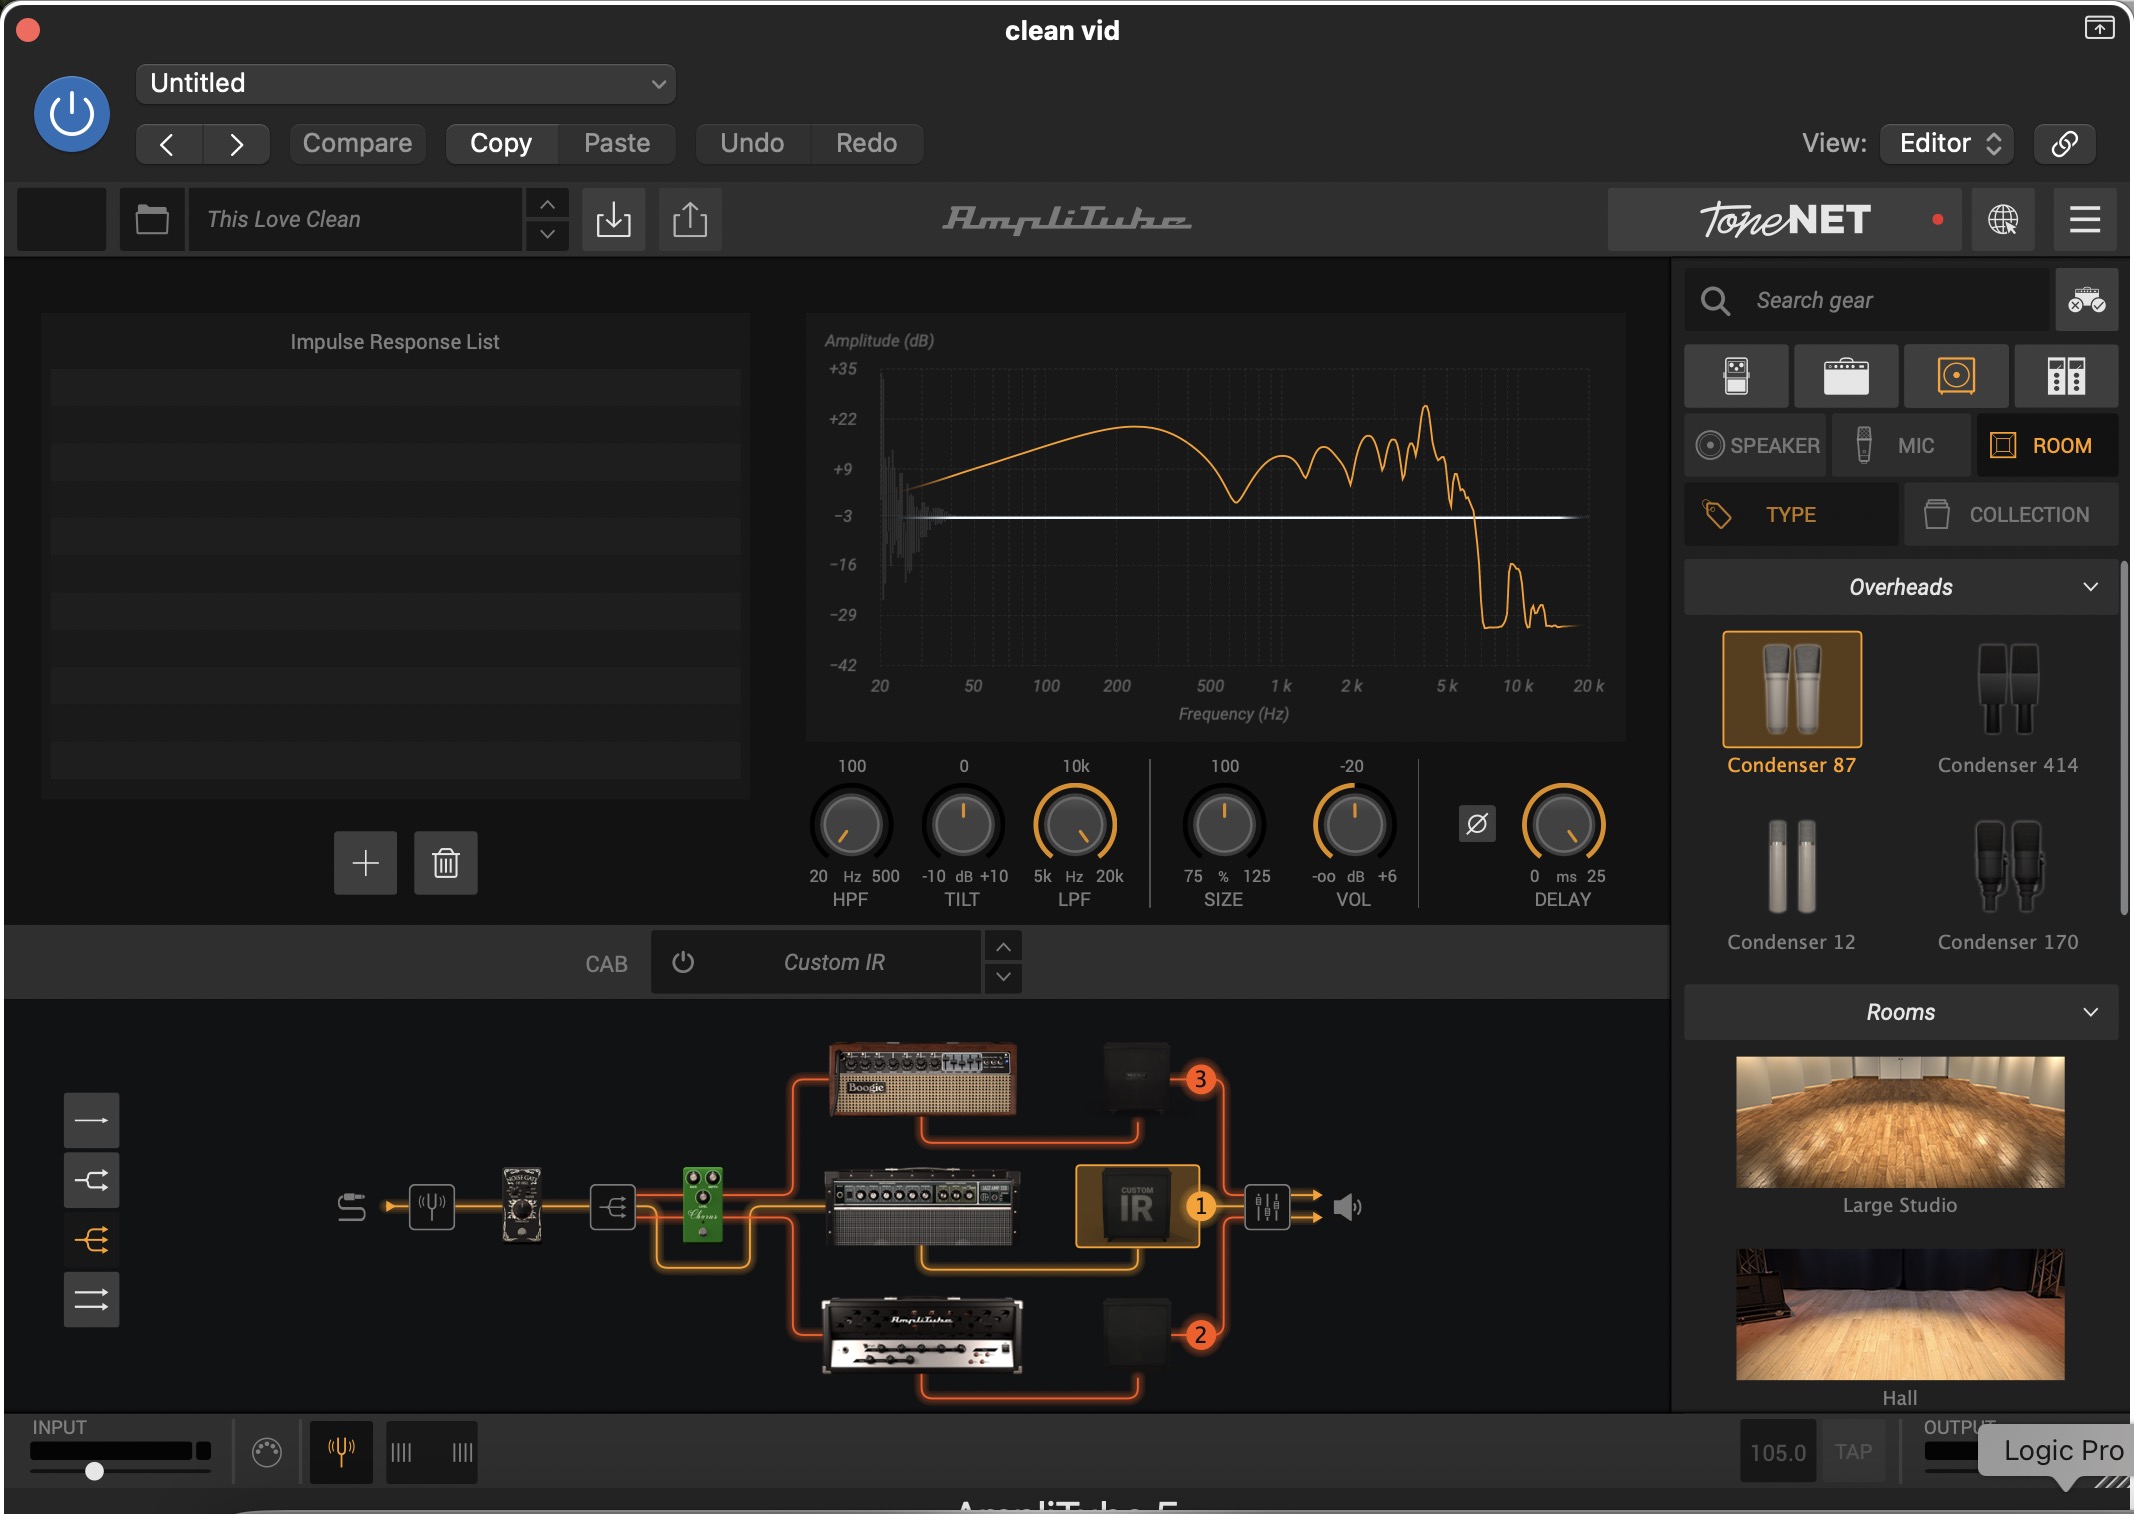Select the amp gear category icon
Image resolution: width=2134 pixels, height=1514 pixels.
1846,376
